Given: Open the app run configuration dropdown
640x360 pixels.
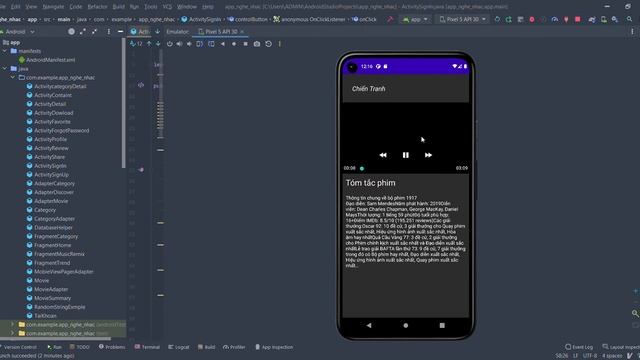Looking at the screenshot, I should (x=416, y=19).
